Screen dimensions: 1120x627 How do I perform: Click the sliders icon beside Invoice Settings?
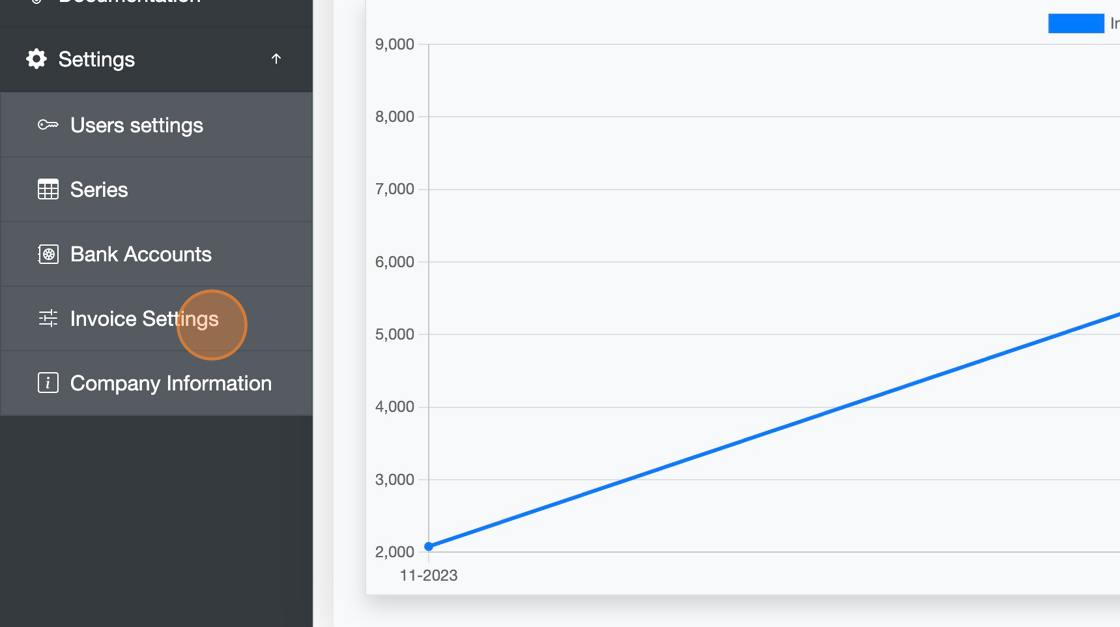click(x=48, y=319)
